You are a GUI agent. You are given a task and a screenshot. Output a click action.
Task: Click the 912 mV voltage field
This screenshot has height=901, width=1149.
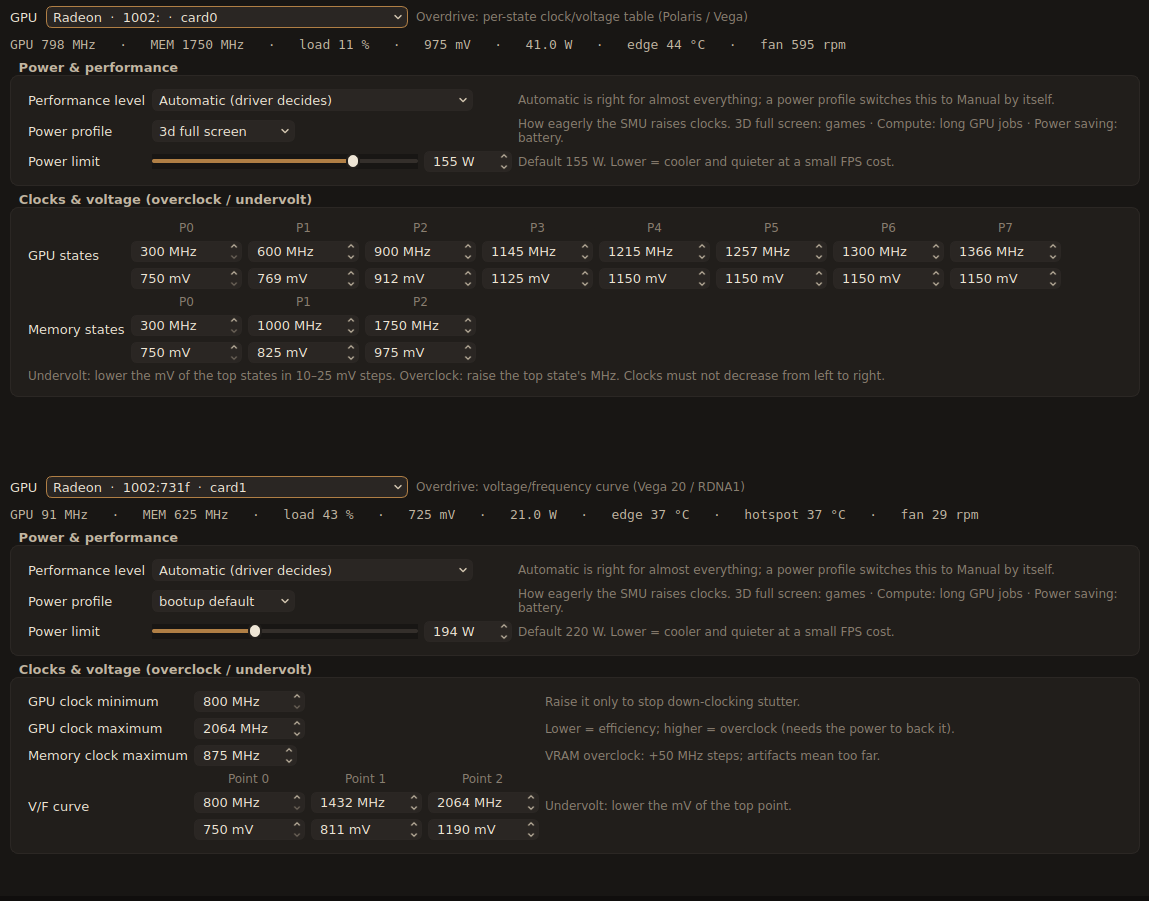pos(420,279)
